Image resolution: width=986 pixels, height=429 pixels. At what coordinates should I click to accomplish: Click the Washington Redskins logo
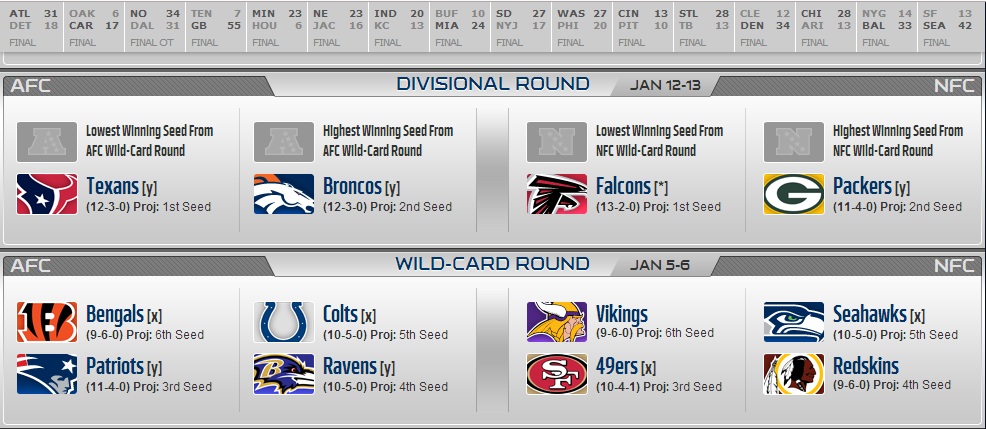[794, 374]
